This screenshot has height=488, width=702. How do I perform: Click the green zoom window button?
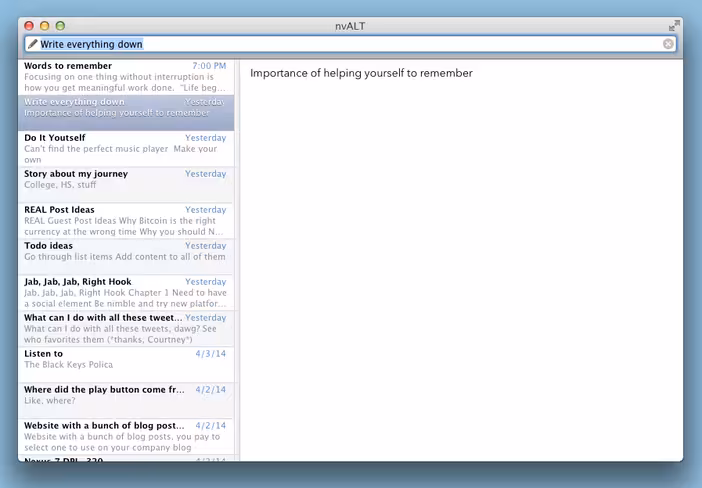(60, 26)
